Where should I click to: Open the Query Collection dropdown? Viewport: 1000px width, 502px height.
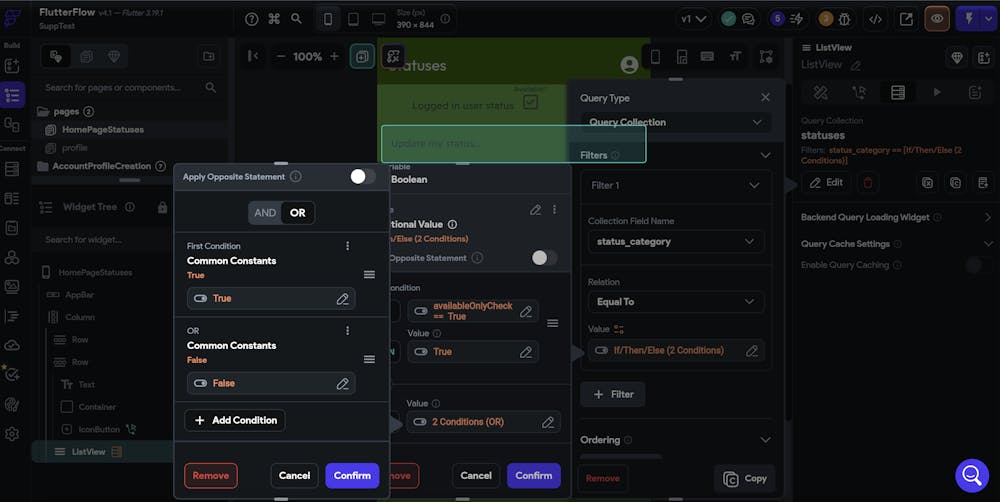pos(675,122)
